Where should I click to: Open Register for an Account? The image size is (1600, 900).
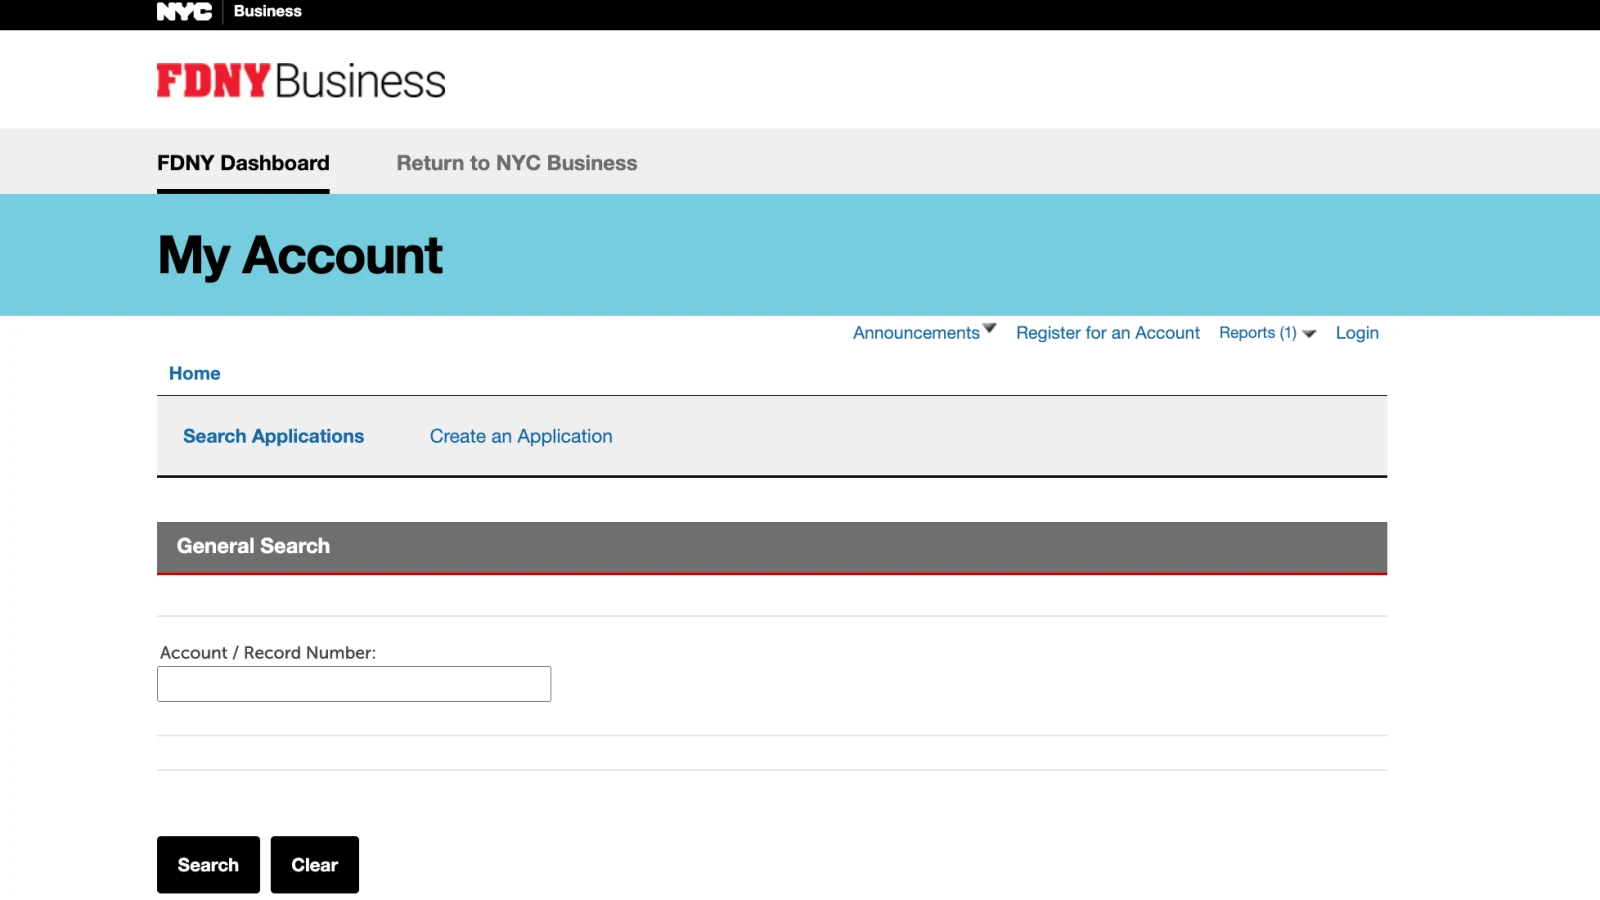tap(1108, 333)
